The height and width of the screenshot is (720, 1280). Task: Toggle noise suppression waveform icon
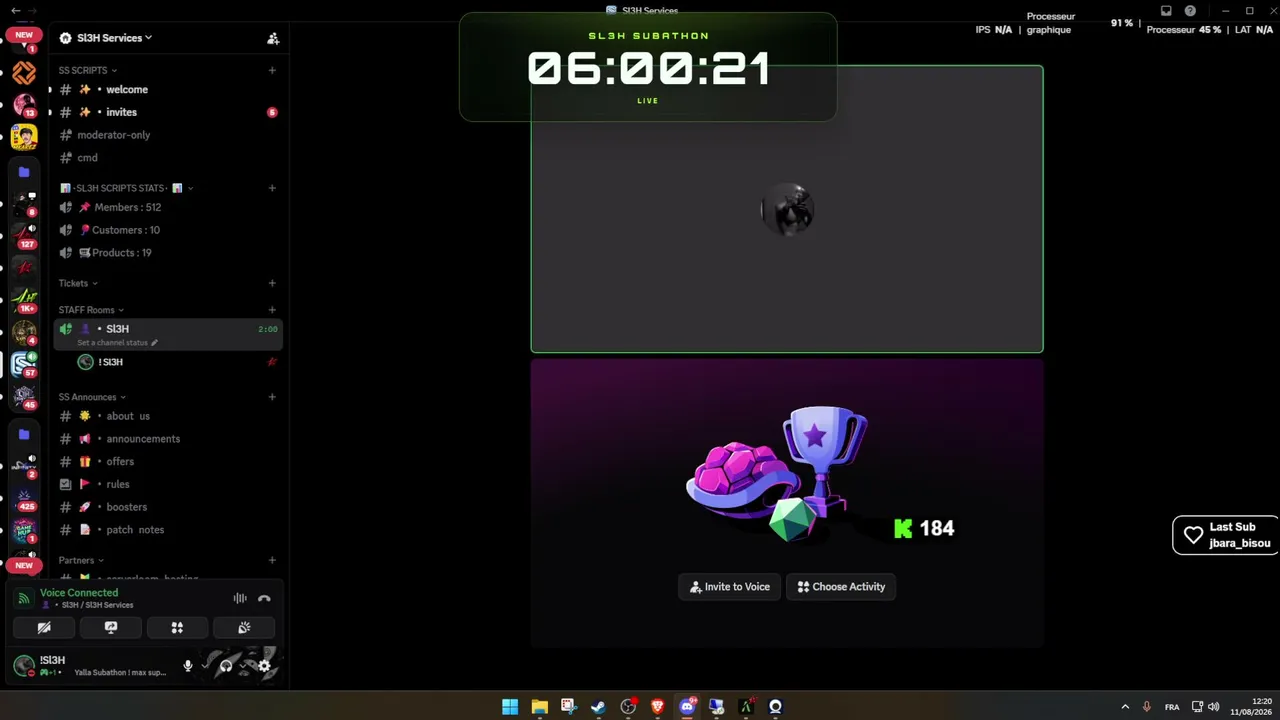coord(240,598)
